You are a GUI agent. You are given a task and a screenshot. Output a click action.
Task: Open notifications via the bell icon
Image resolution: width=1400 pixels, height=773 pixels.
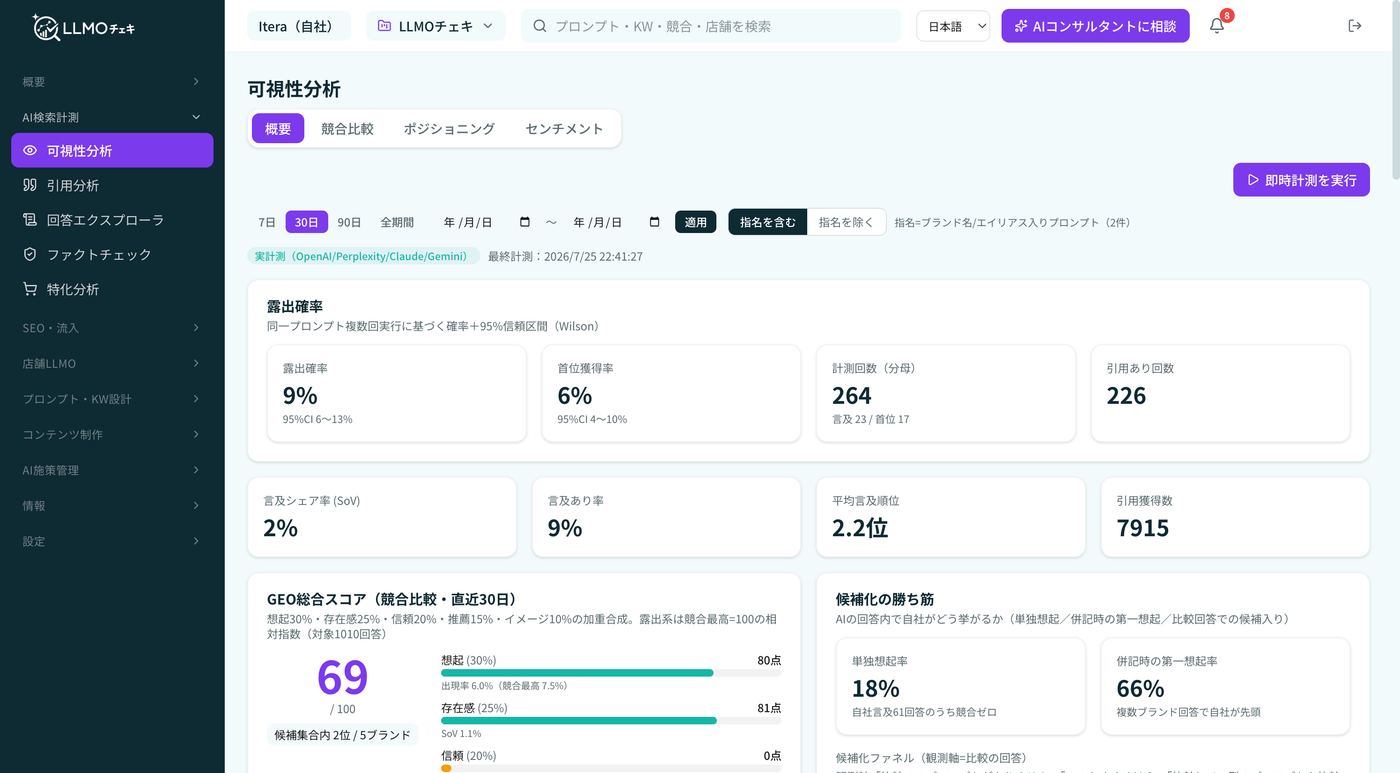click(1217, 26)
